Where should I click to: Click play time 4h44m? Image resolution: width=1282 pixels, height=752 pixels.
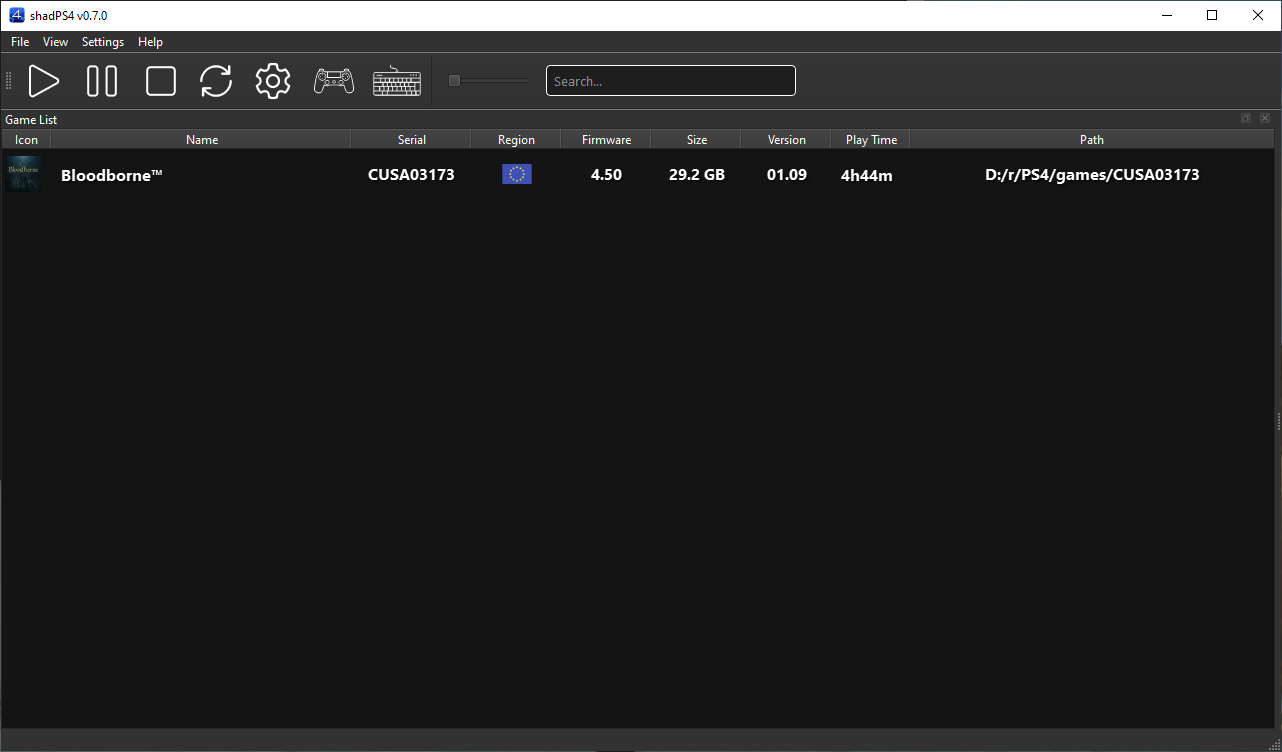tap(867, 175)
